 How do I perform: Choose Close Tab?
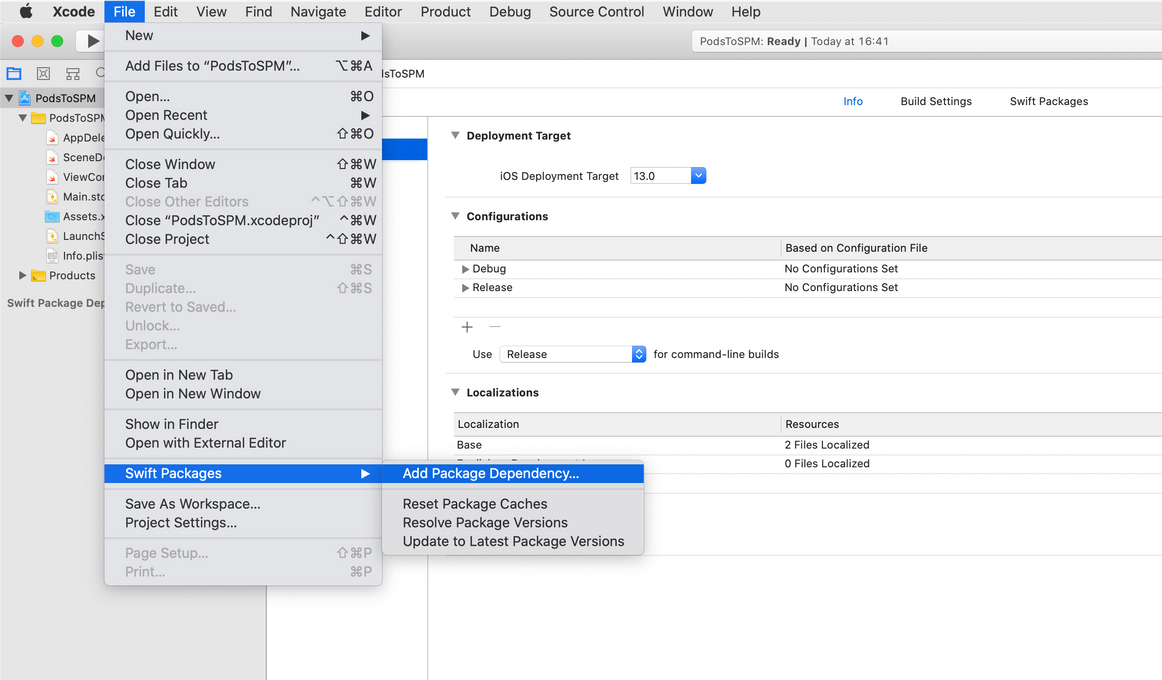(x=243, y=183)
